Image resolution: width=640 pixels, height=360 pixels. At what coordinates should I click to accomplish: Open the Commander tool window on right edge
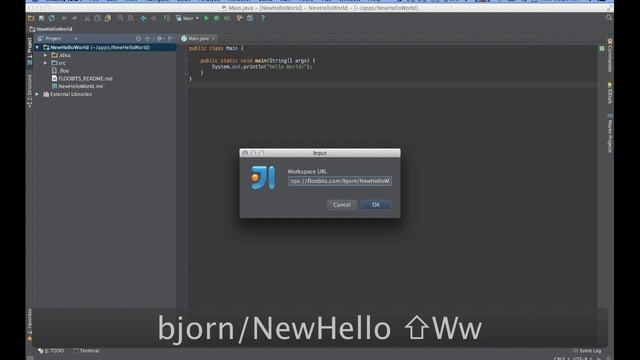pos(610,55)
